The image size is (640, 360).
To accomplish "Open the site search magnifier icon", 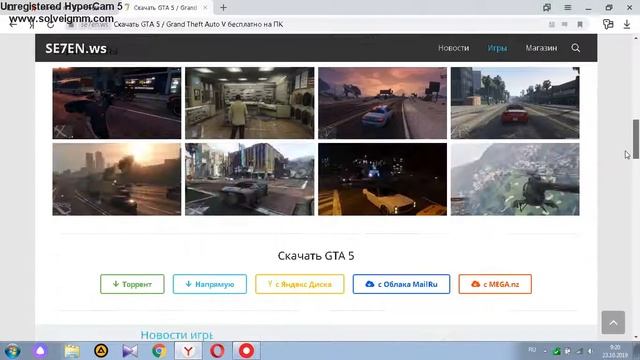I will (576, 48).
